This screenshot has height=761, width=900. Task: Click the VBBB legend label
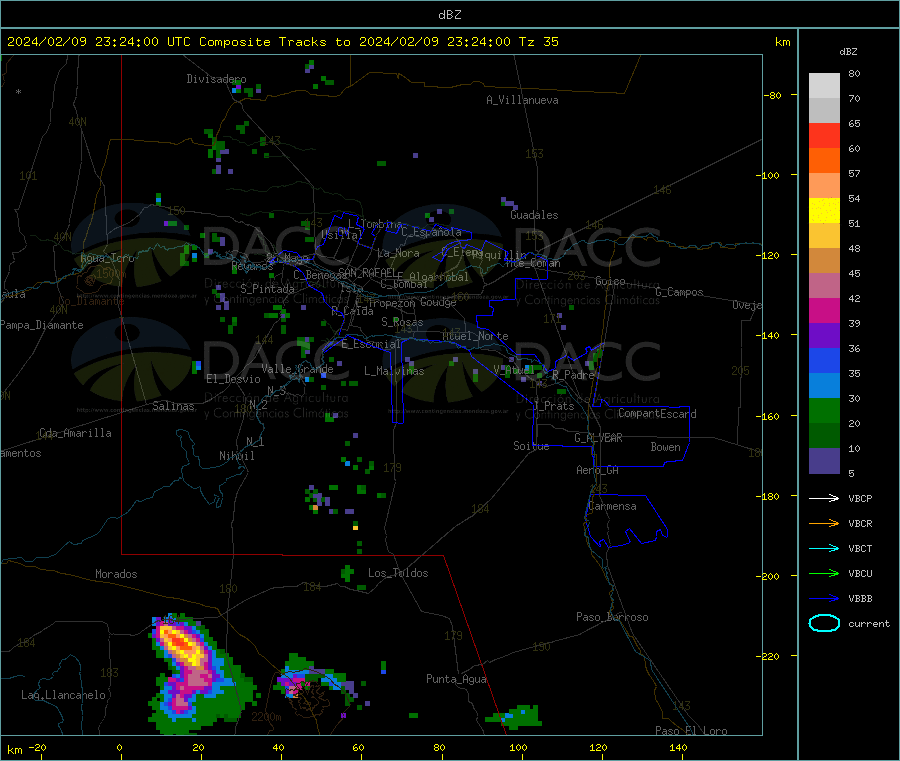tap(860, 599)
